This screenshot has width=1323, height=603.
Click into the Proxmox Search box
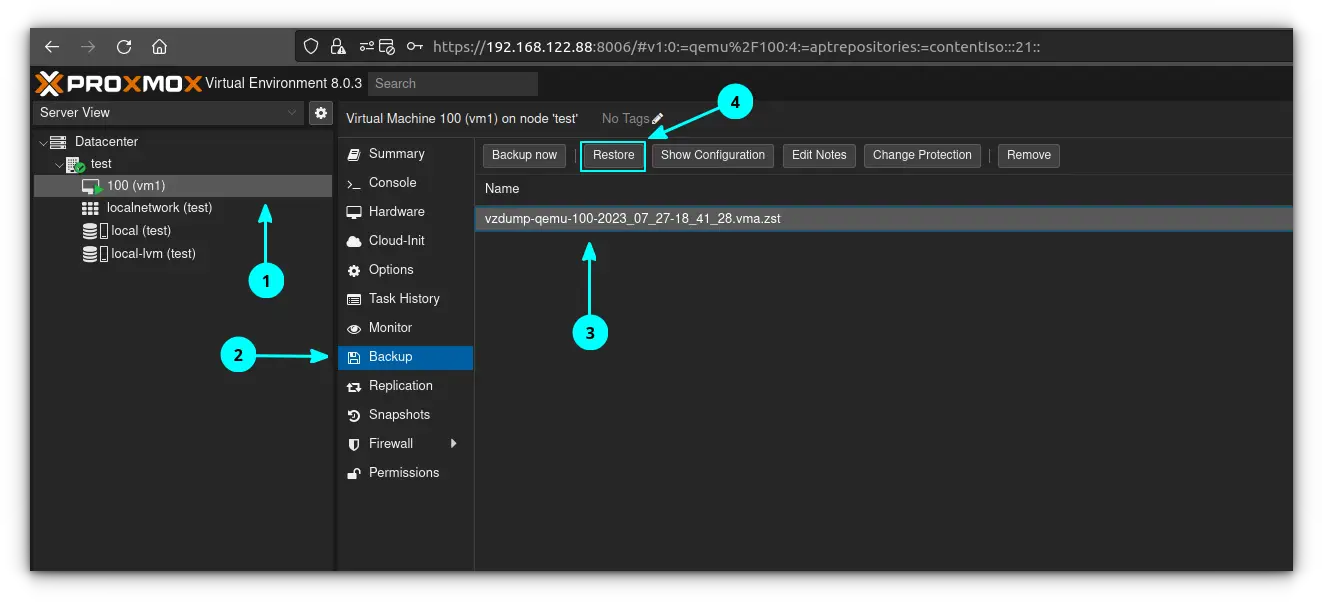pyautogui.click(x=452, y=84)
